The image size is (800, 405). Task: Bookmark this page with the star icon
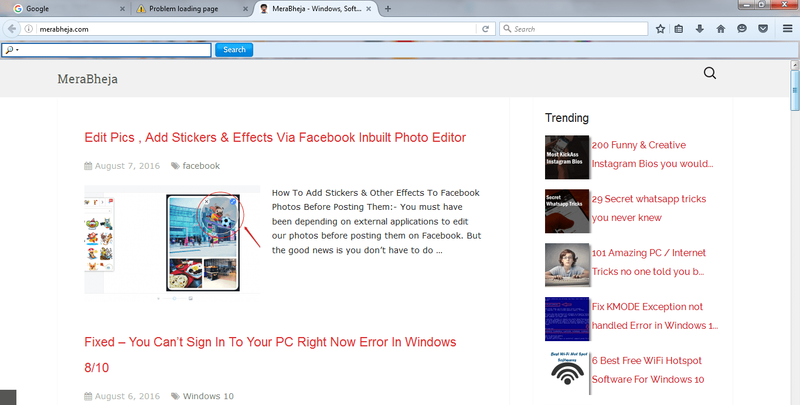tap(660, 29)
